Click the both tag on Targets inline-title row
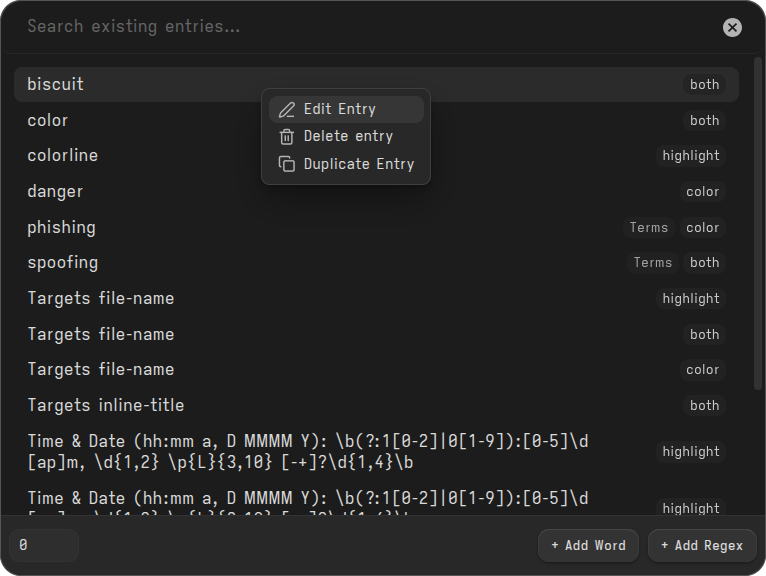The image size is (766, 576). coord(704,405)
